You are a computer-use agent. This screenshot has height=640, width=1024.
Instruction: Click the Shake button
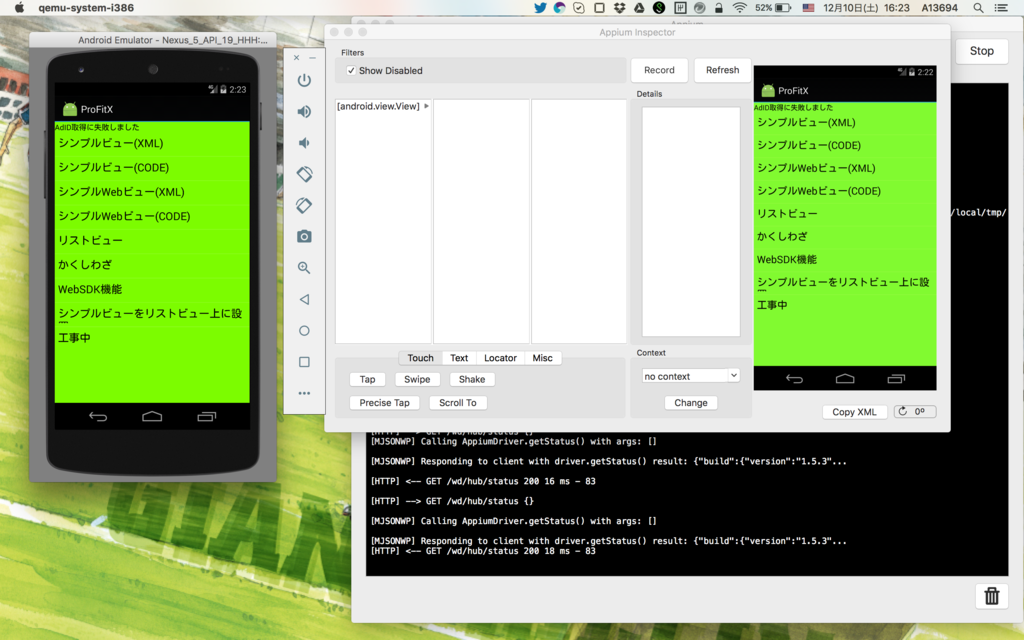[472, 379]
